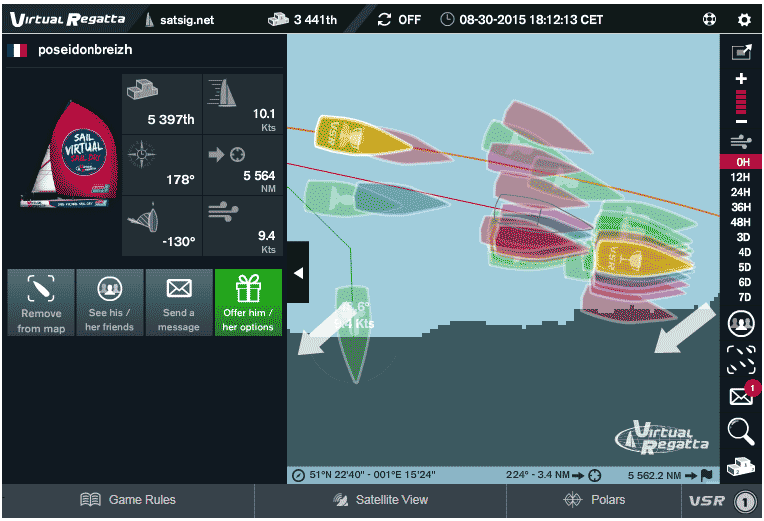Open the friends icon in sidebar
The width and height of the screenshot is (764, 521).
pos(741,324)
